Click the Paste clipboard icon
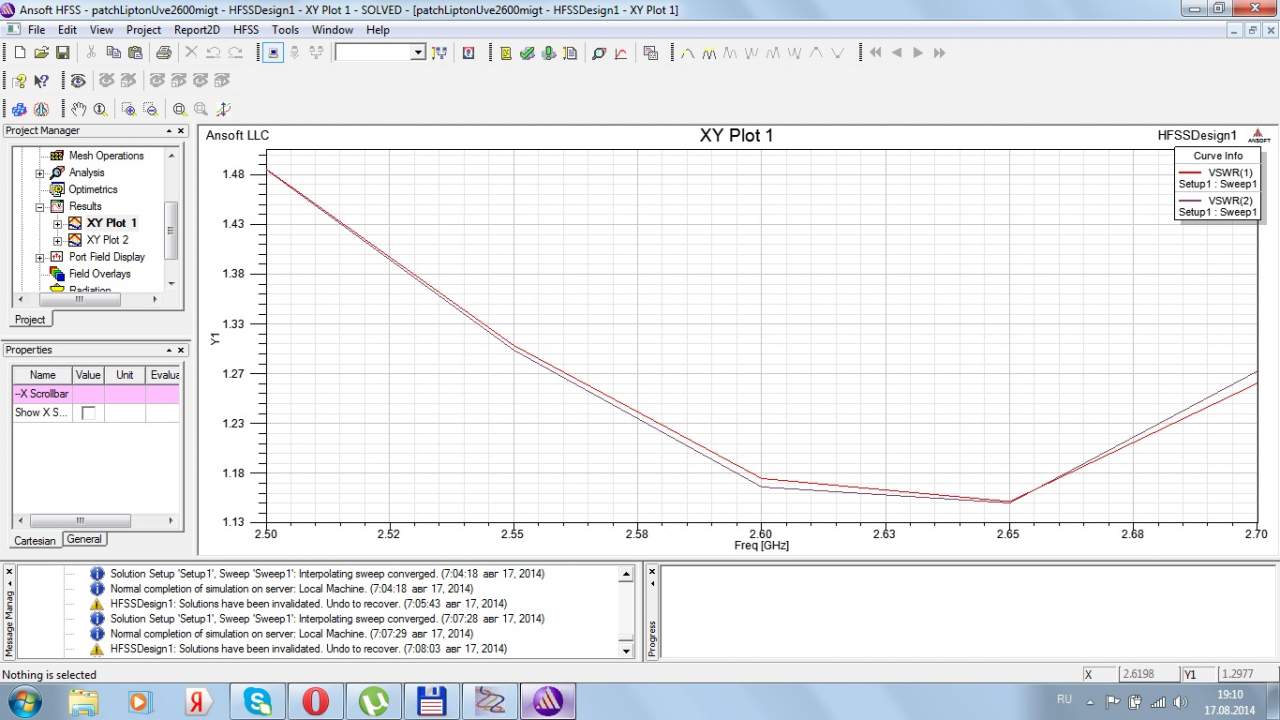This screenshot has height=720, width=1280. 134,53
